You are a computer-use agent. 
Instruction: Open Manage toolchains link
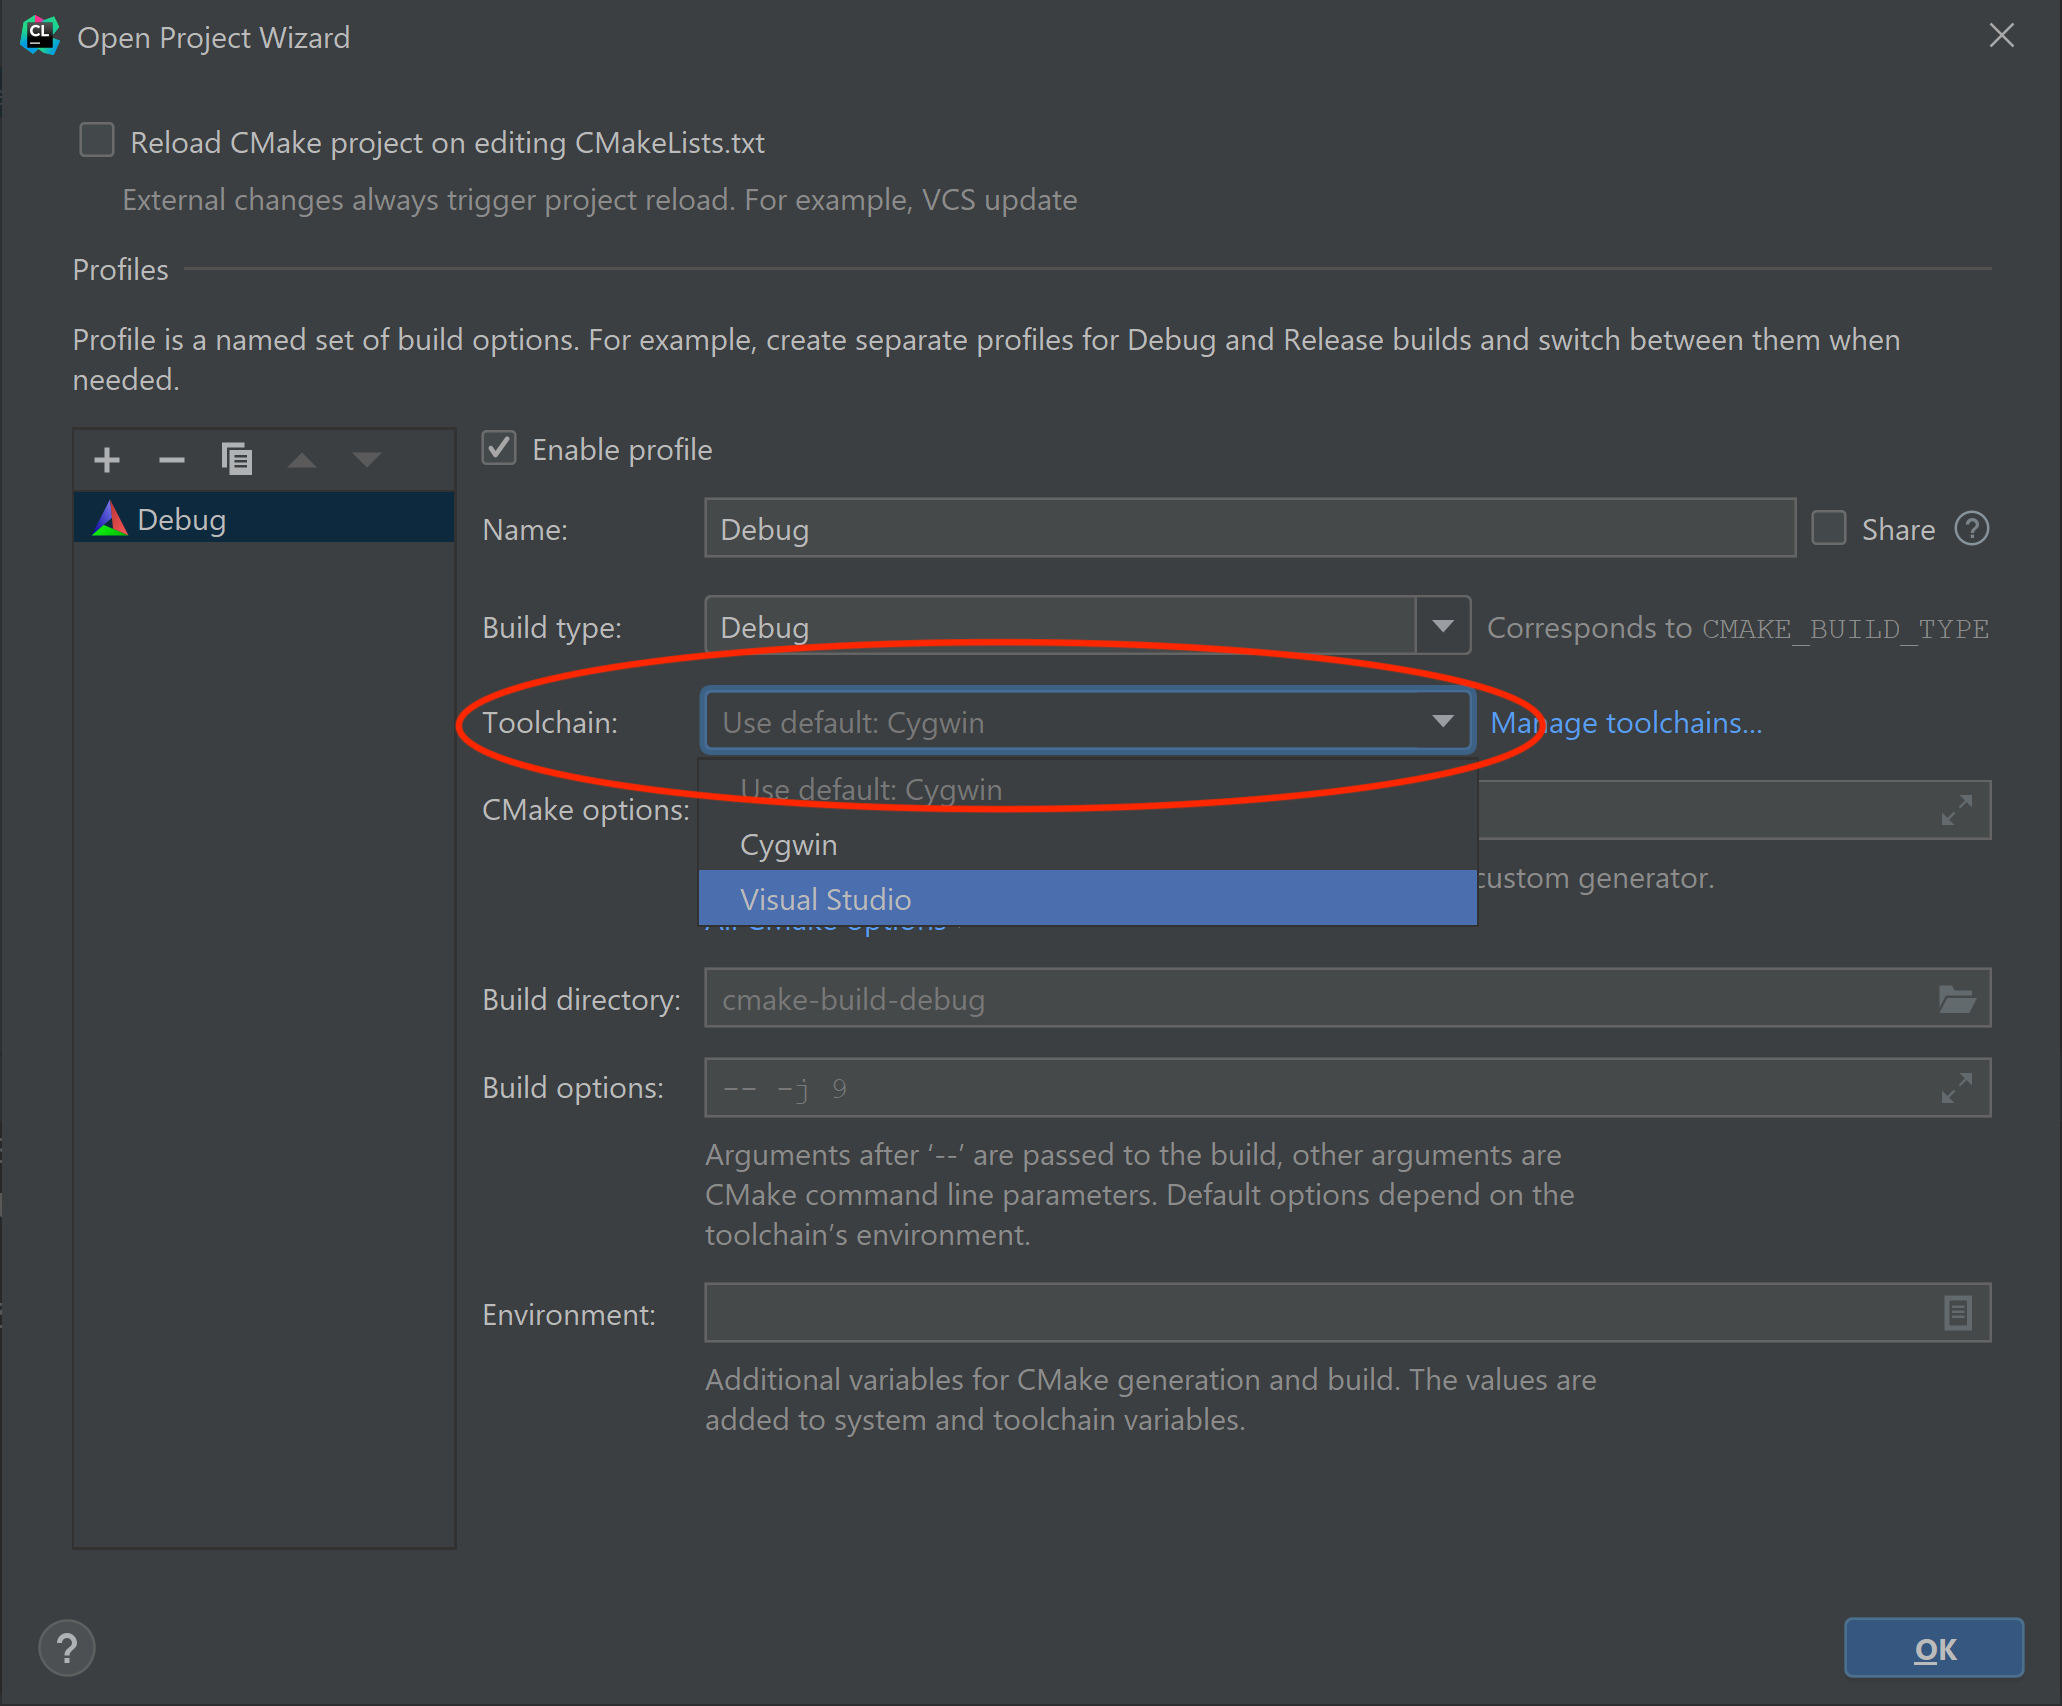click(1626, 722)
